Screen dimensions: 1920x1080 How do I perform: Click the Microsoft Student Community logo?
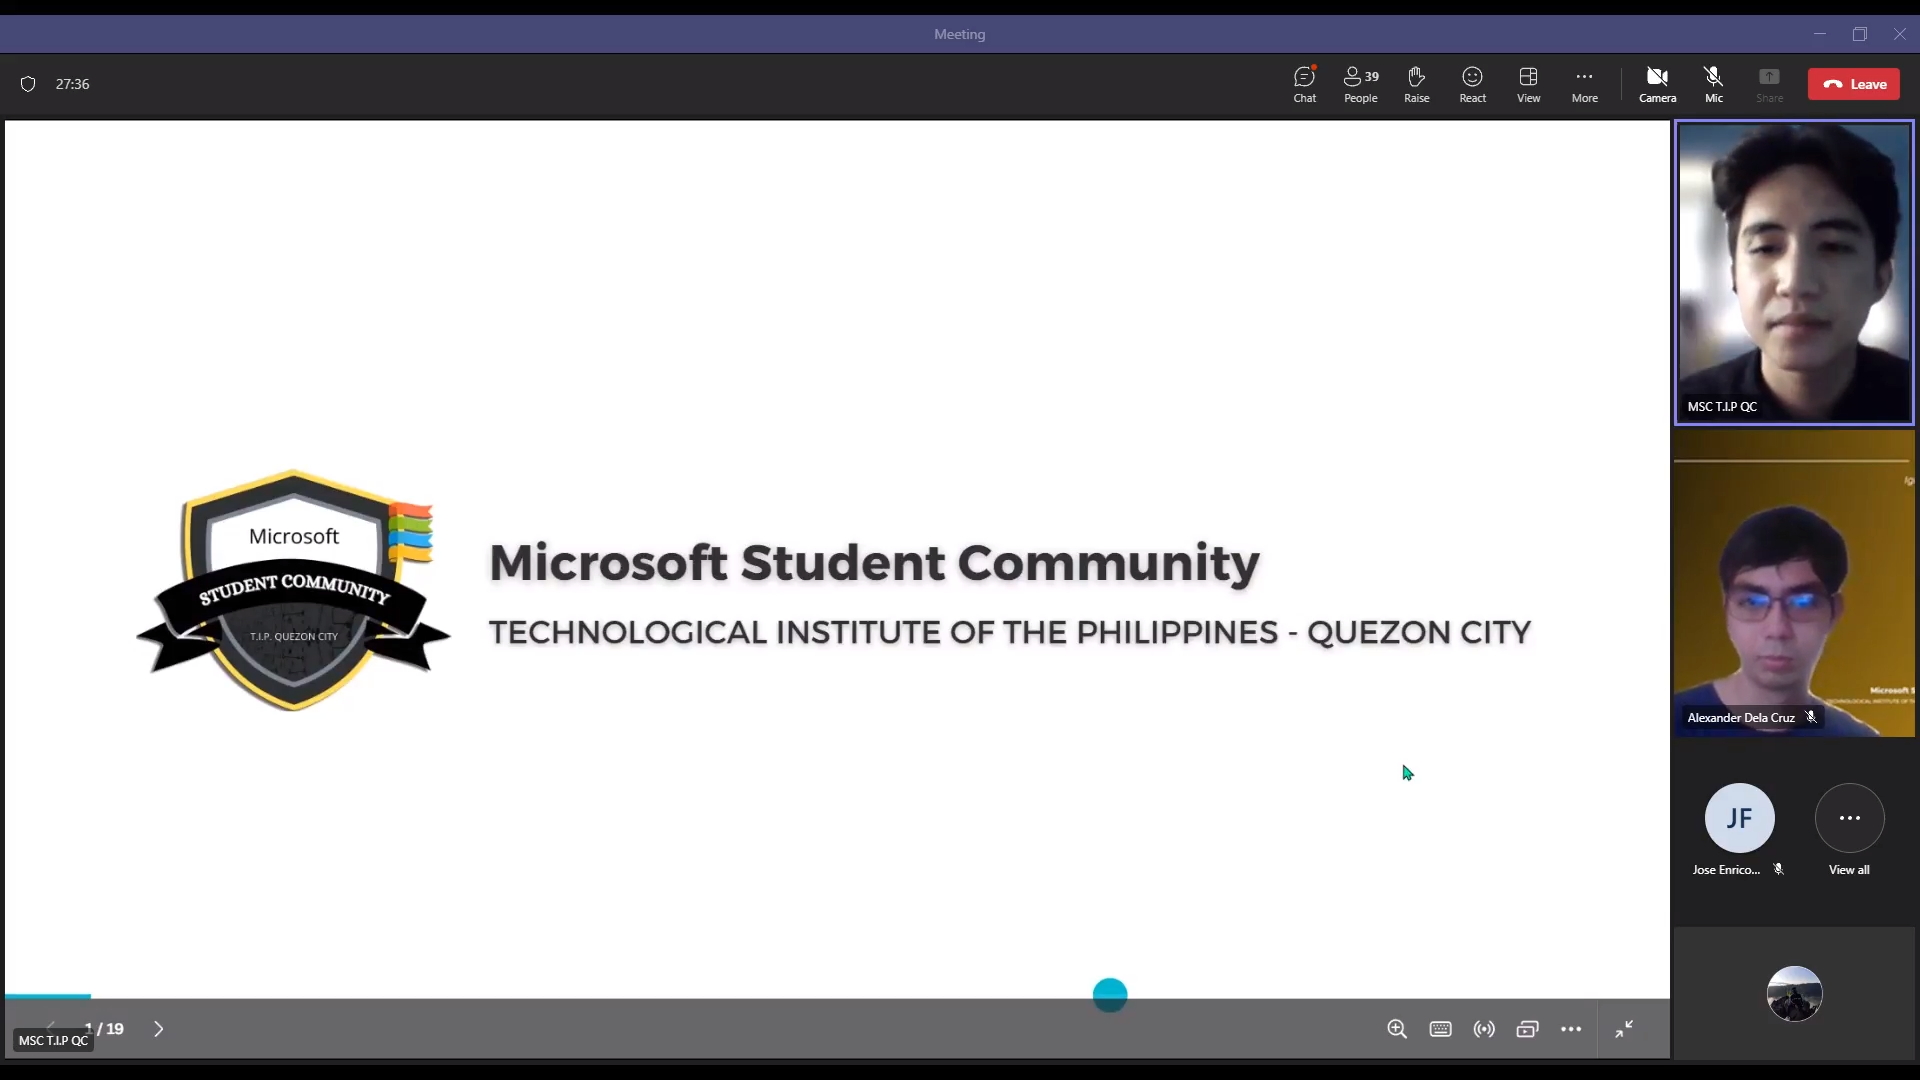pyautogui.click(x=293, y=590)
